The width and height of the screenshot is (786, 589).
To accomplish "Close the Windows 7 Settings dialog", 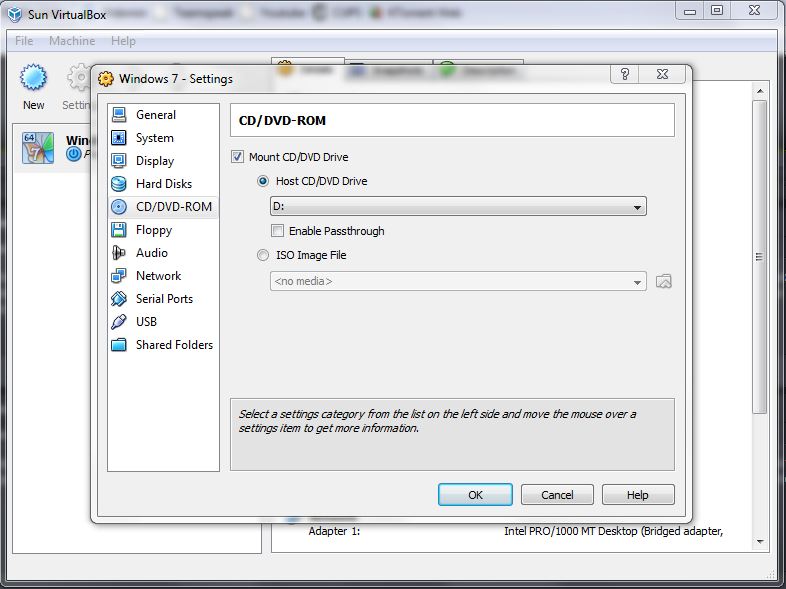I will 662,74.
